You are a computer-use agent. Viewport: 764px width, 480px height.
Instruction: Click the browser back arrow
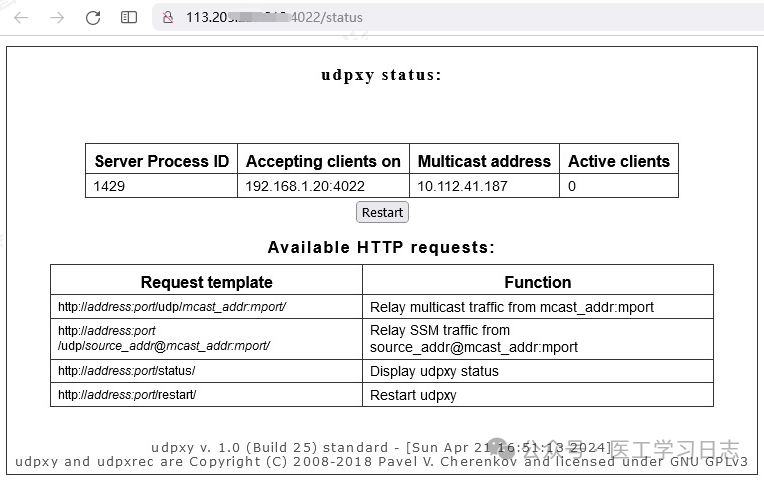(21, 18)
